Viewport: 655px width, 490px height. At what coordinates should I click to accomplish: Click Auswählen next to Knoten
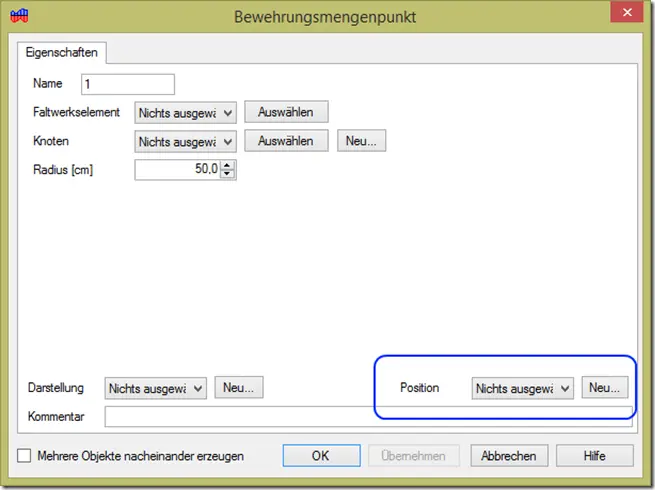point(286,141)
